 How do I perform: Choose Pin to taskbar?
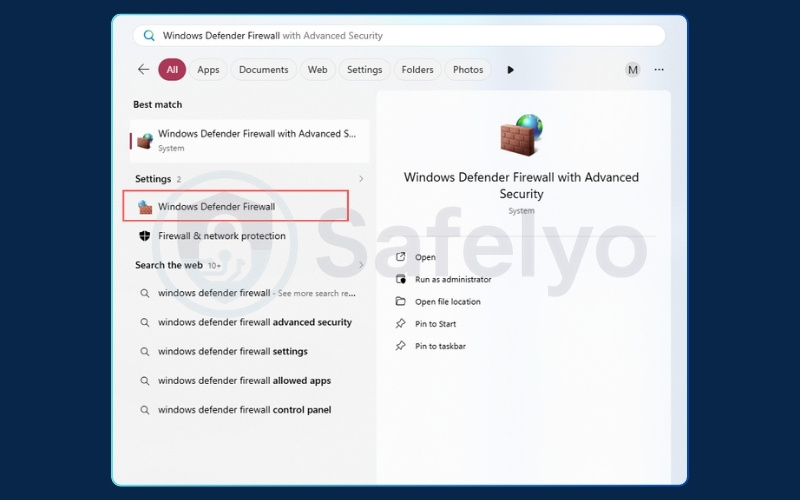pyautogui.click(x=440, y=346)
